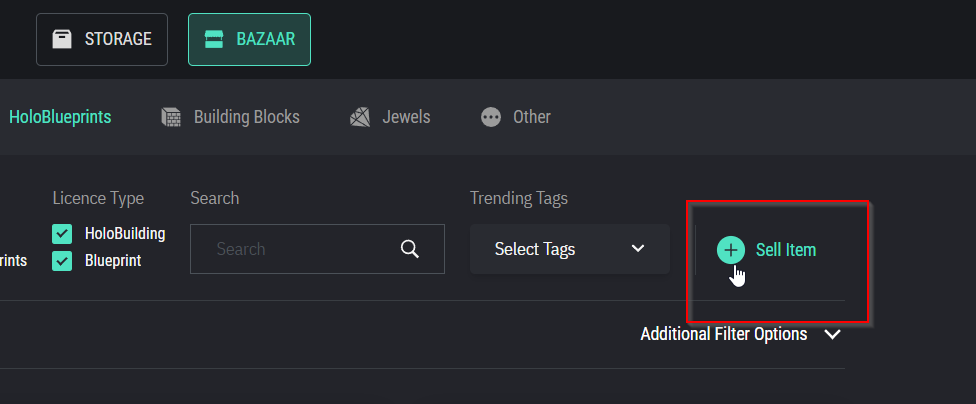
Task: Open the Other category tab label
Action: (532, 117)
